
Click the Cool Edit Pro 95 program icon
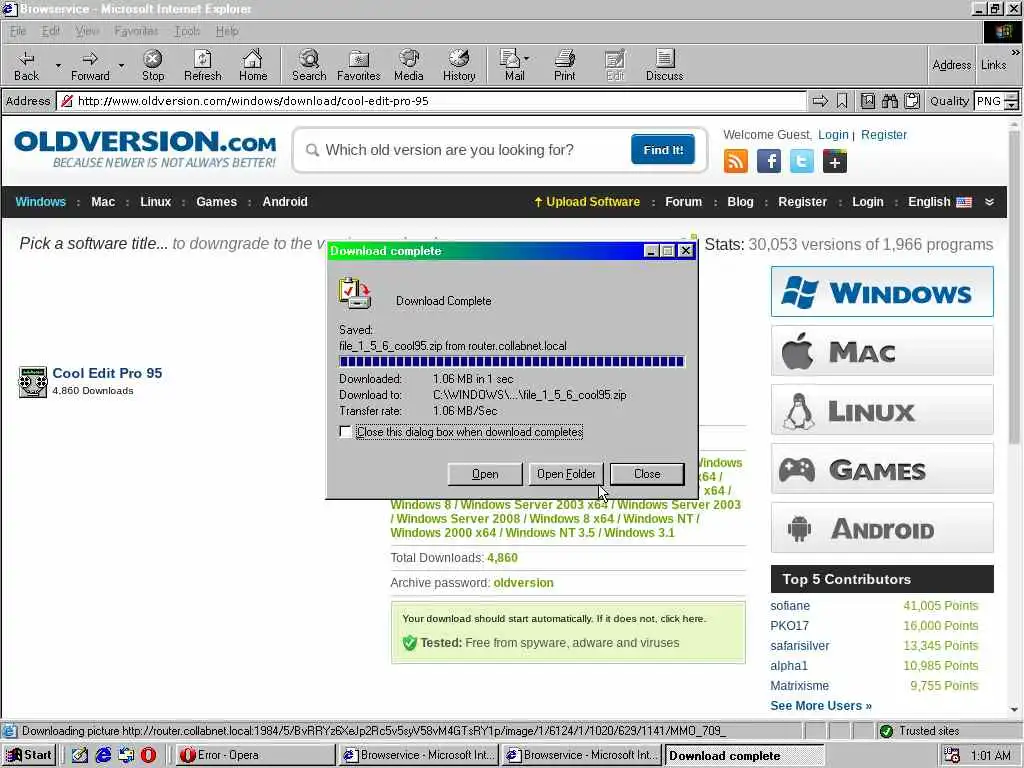tap(33, 382)
